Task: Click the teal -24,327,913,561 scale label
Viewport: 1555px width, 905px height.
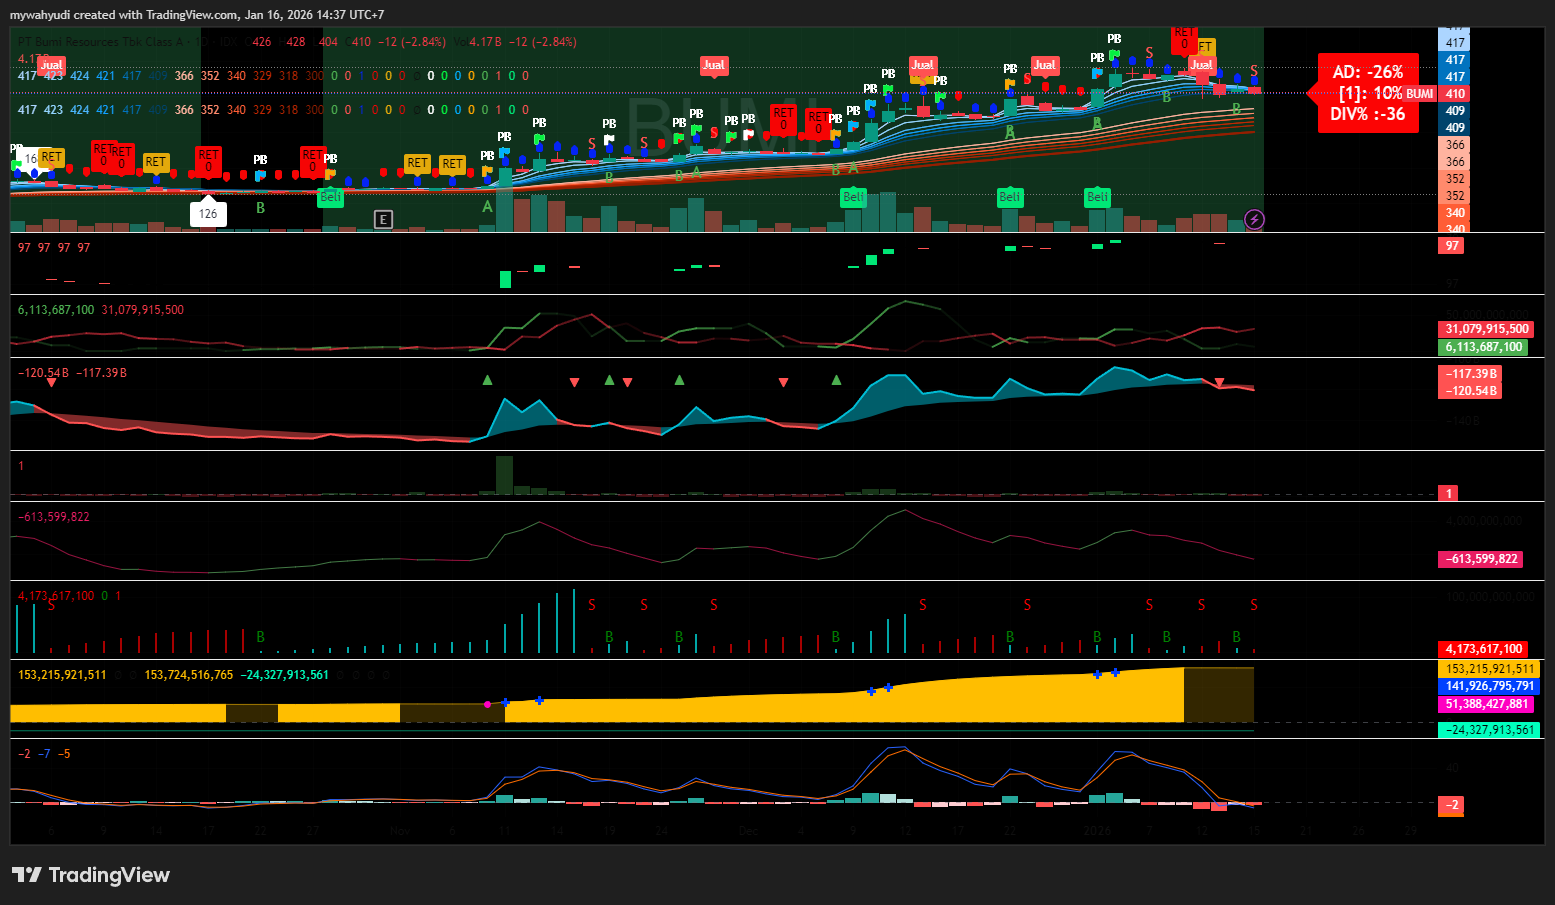Action: click(1489, 730)
